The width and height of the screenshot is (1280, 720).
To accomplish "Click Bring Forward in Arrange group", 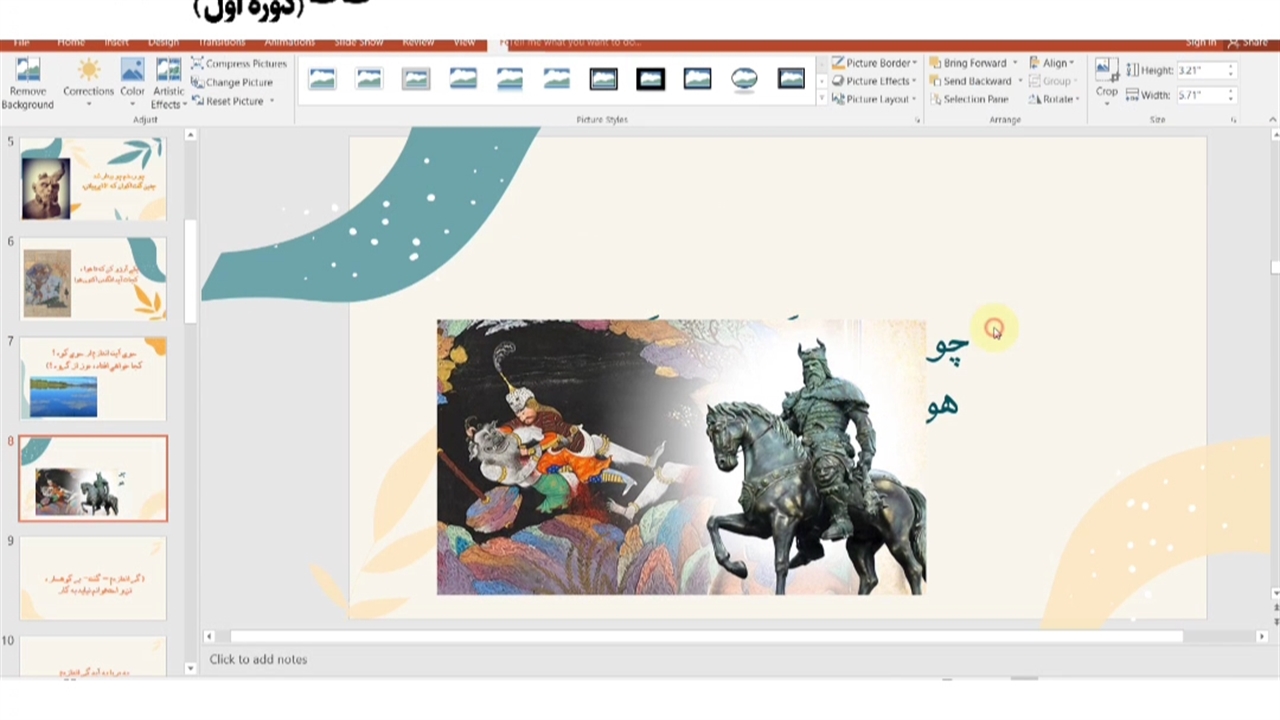I will (x=973, y=63).
